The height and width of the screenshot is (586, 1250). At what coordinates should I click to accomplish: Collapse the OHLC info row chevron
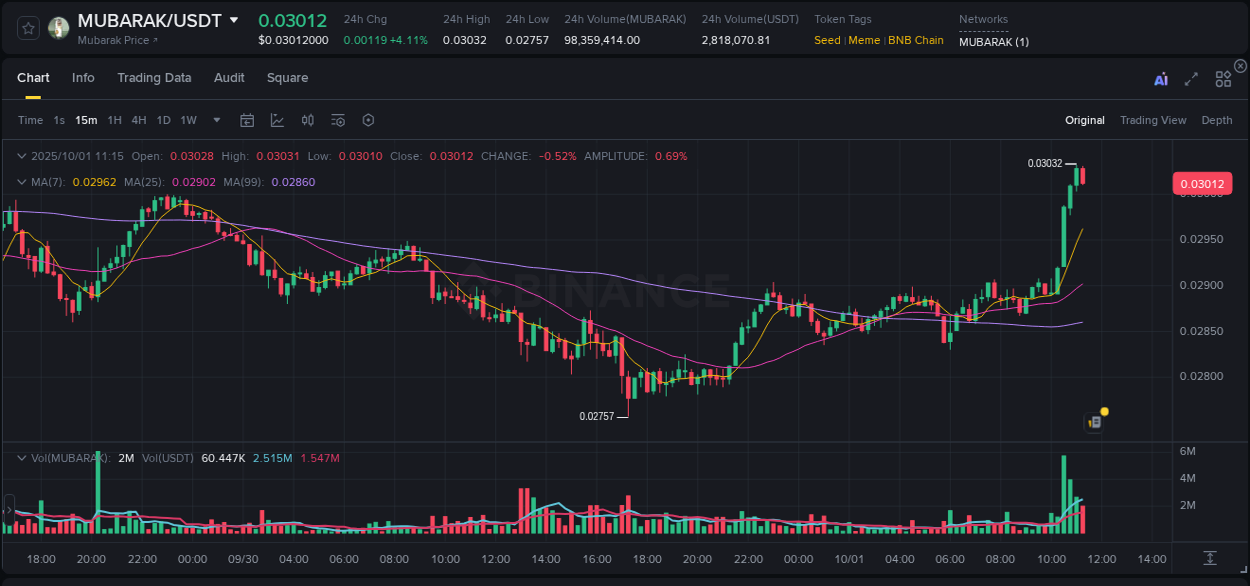pyautogui.click(x=21, y=156)
